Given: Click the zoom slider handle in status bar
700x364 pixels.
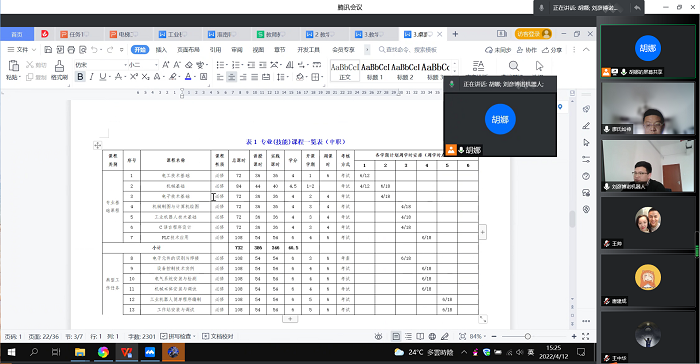Looking at the screenshot, I should pyautogui.click(x=528, y=336).
